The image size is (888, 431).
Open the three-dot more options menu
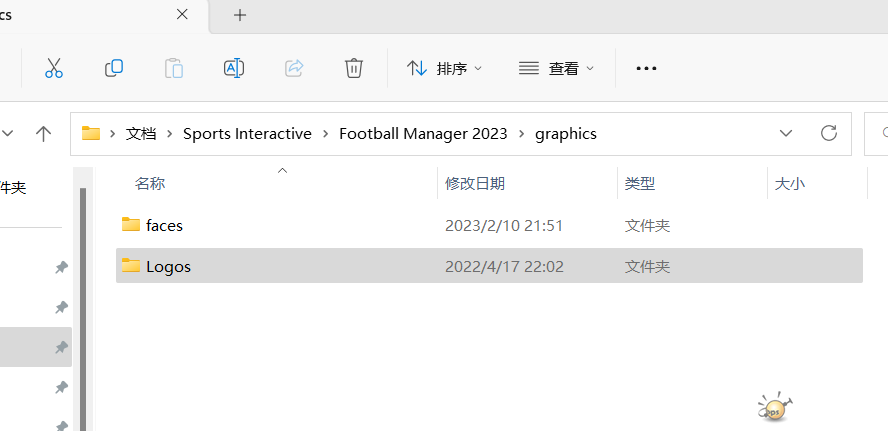pyautogui.click(x=646, y=69)
